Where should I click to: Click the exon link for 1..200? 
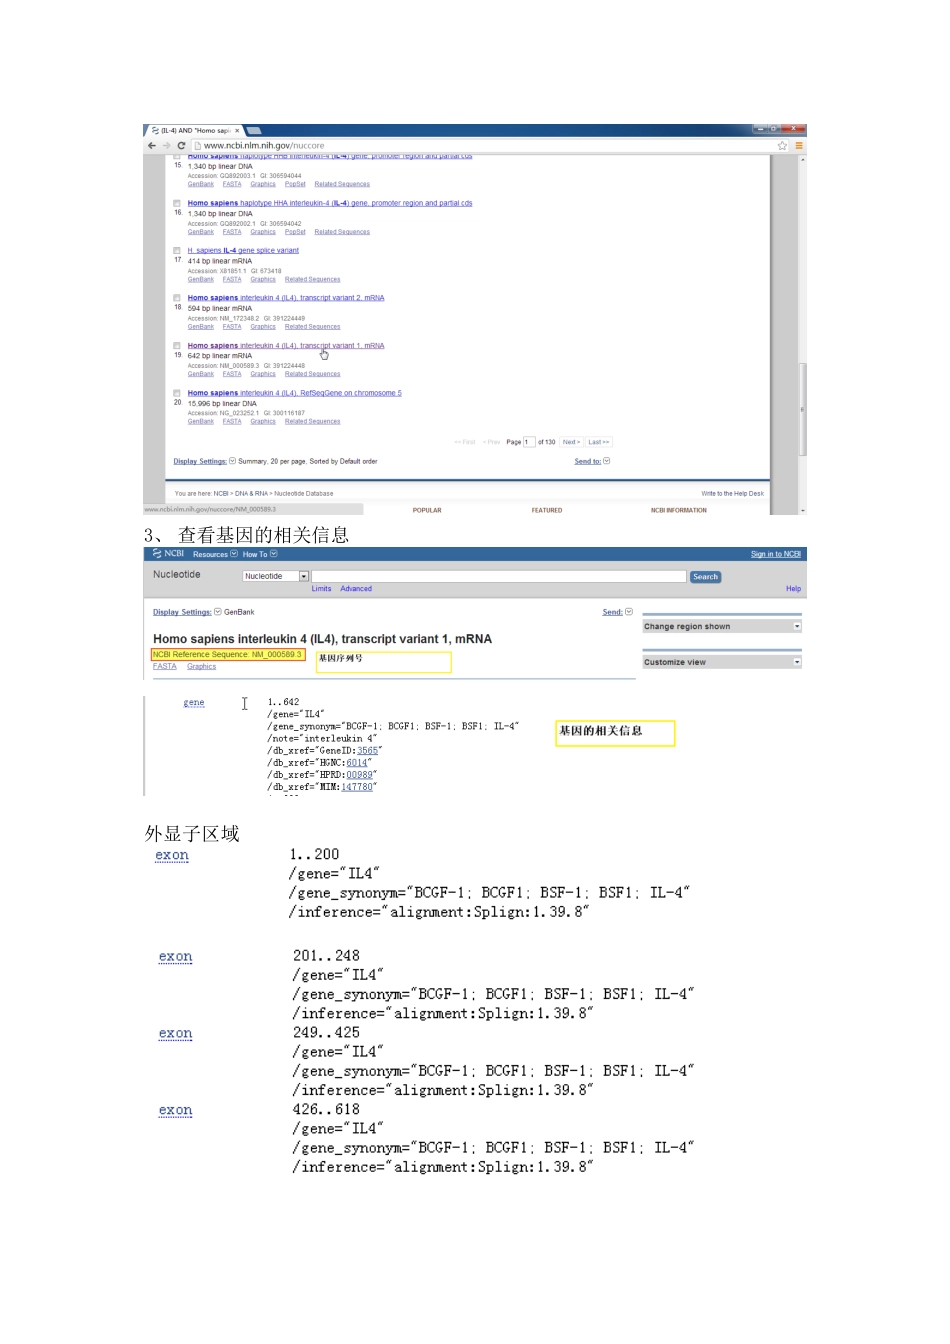[x=172, y=856]
